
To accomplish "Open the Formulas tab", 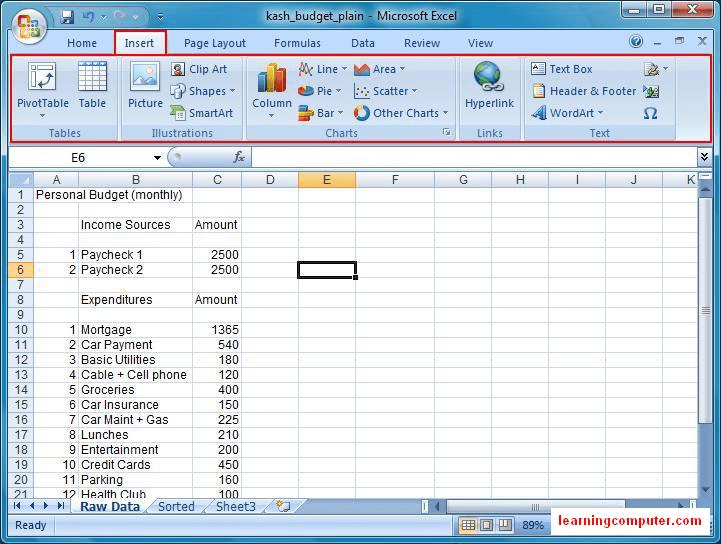I will click(x=297, y=43).
